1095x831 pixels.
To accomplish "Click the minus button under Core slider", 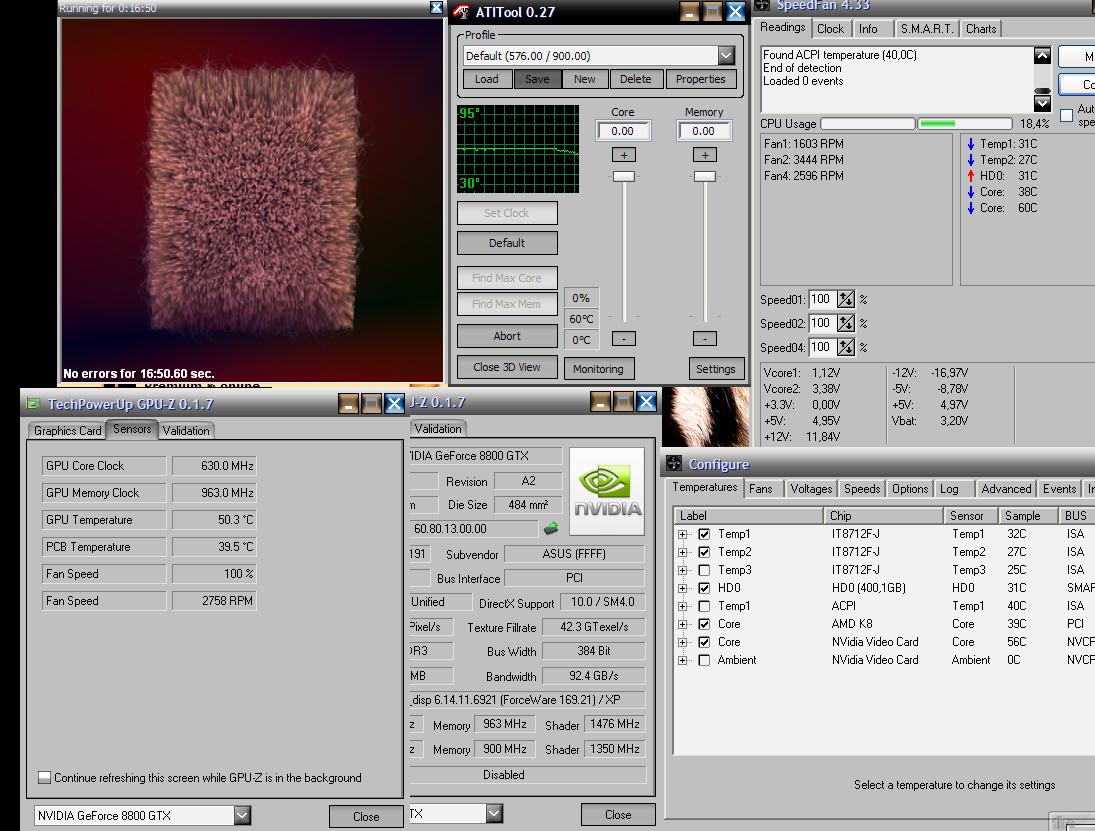I will [624, 339].
